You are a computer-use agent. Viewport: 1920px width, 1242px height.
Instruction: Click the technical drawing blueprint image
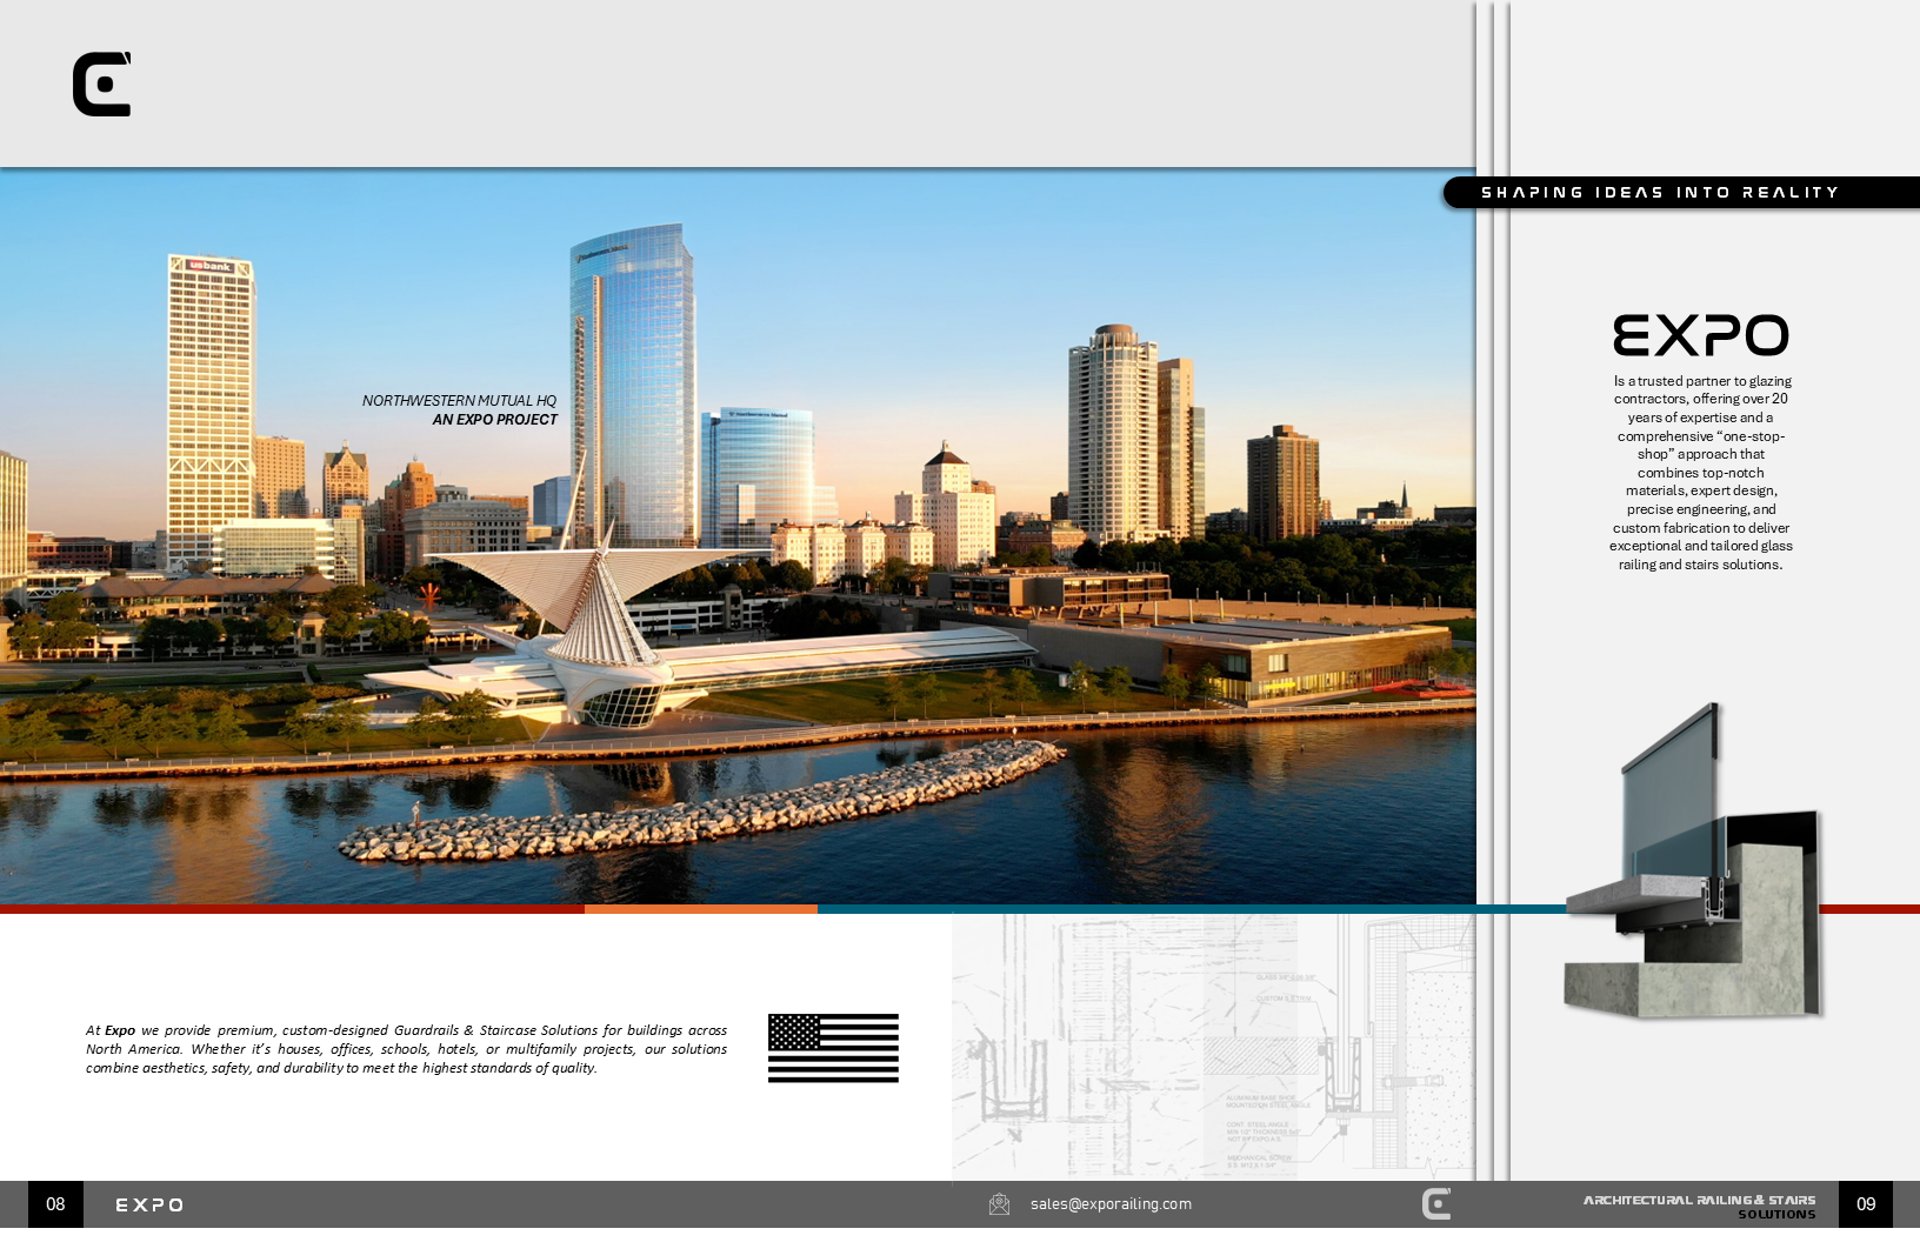click(x=1213, y=1045)
